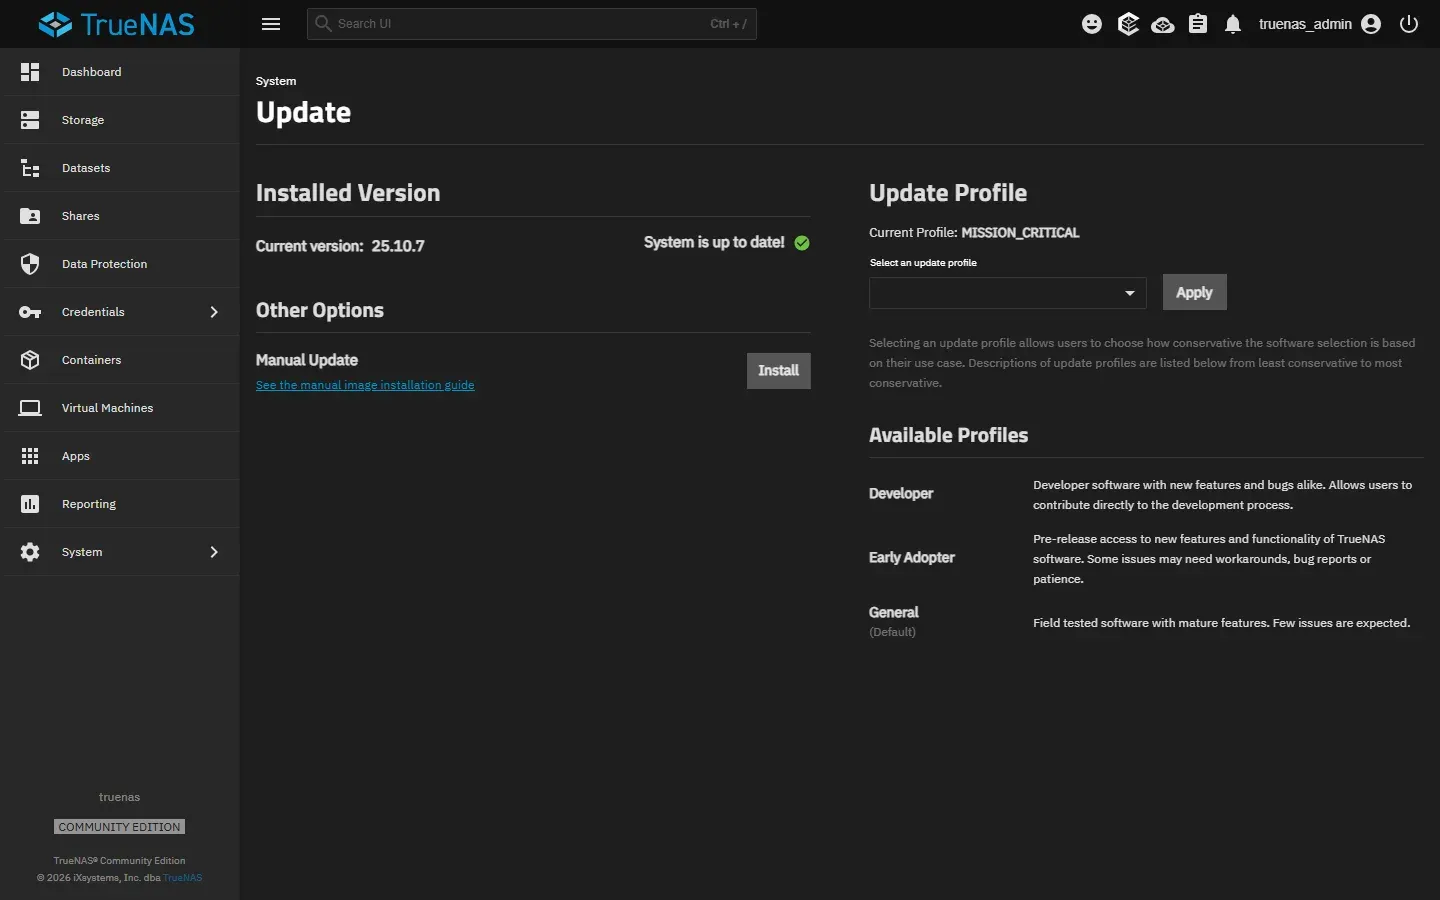Click the Shares folder icon

[x=30, y=216]
